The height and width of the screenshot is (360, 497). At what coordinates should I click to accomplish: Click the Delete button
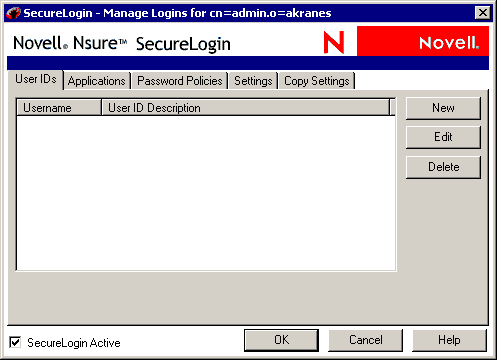click(443, 167)
